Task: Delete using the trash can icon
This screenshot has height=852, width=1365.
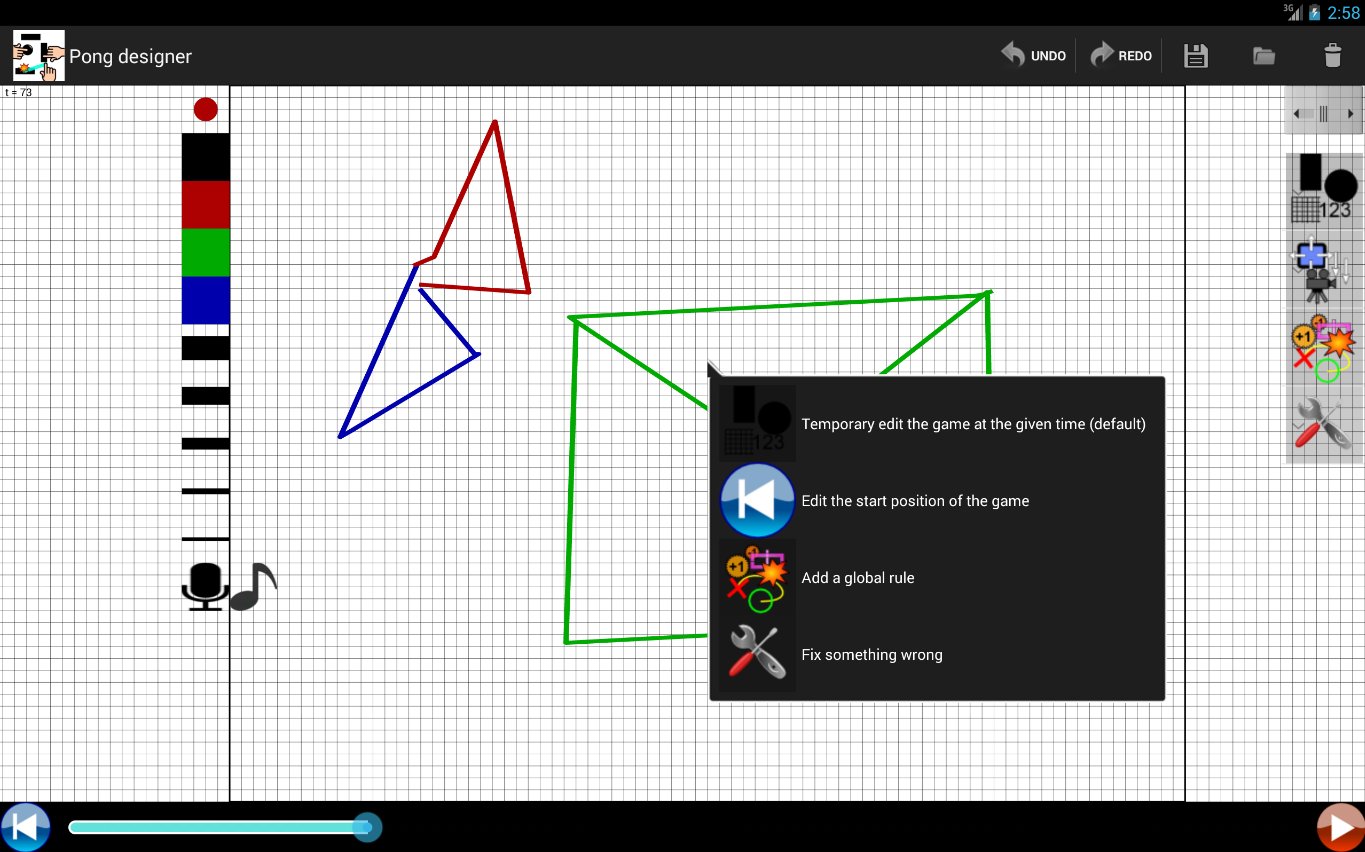Action: (x=1332, y=55)
